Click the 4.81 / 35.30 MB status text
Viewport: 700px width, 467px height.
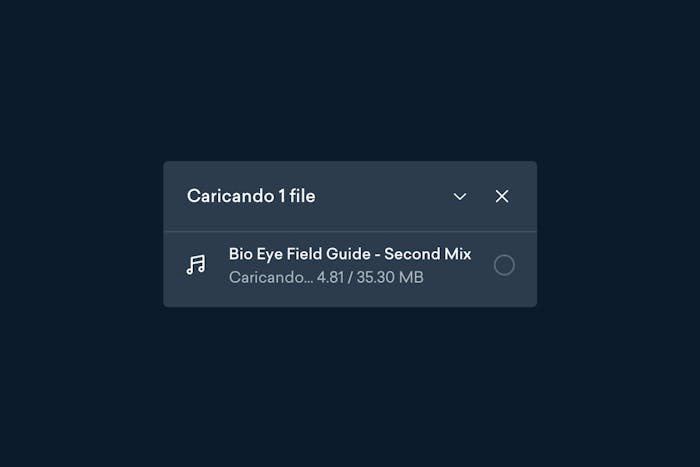[370, 277]
